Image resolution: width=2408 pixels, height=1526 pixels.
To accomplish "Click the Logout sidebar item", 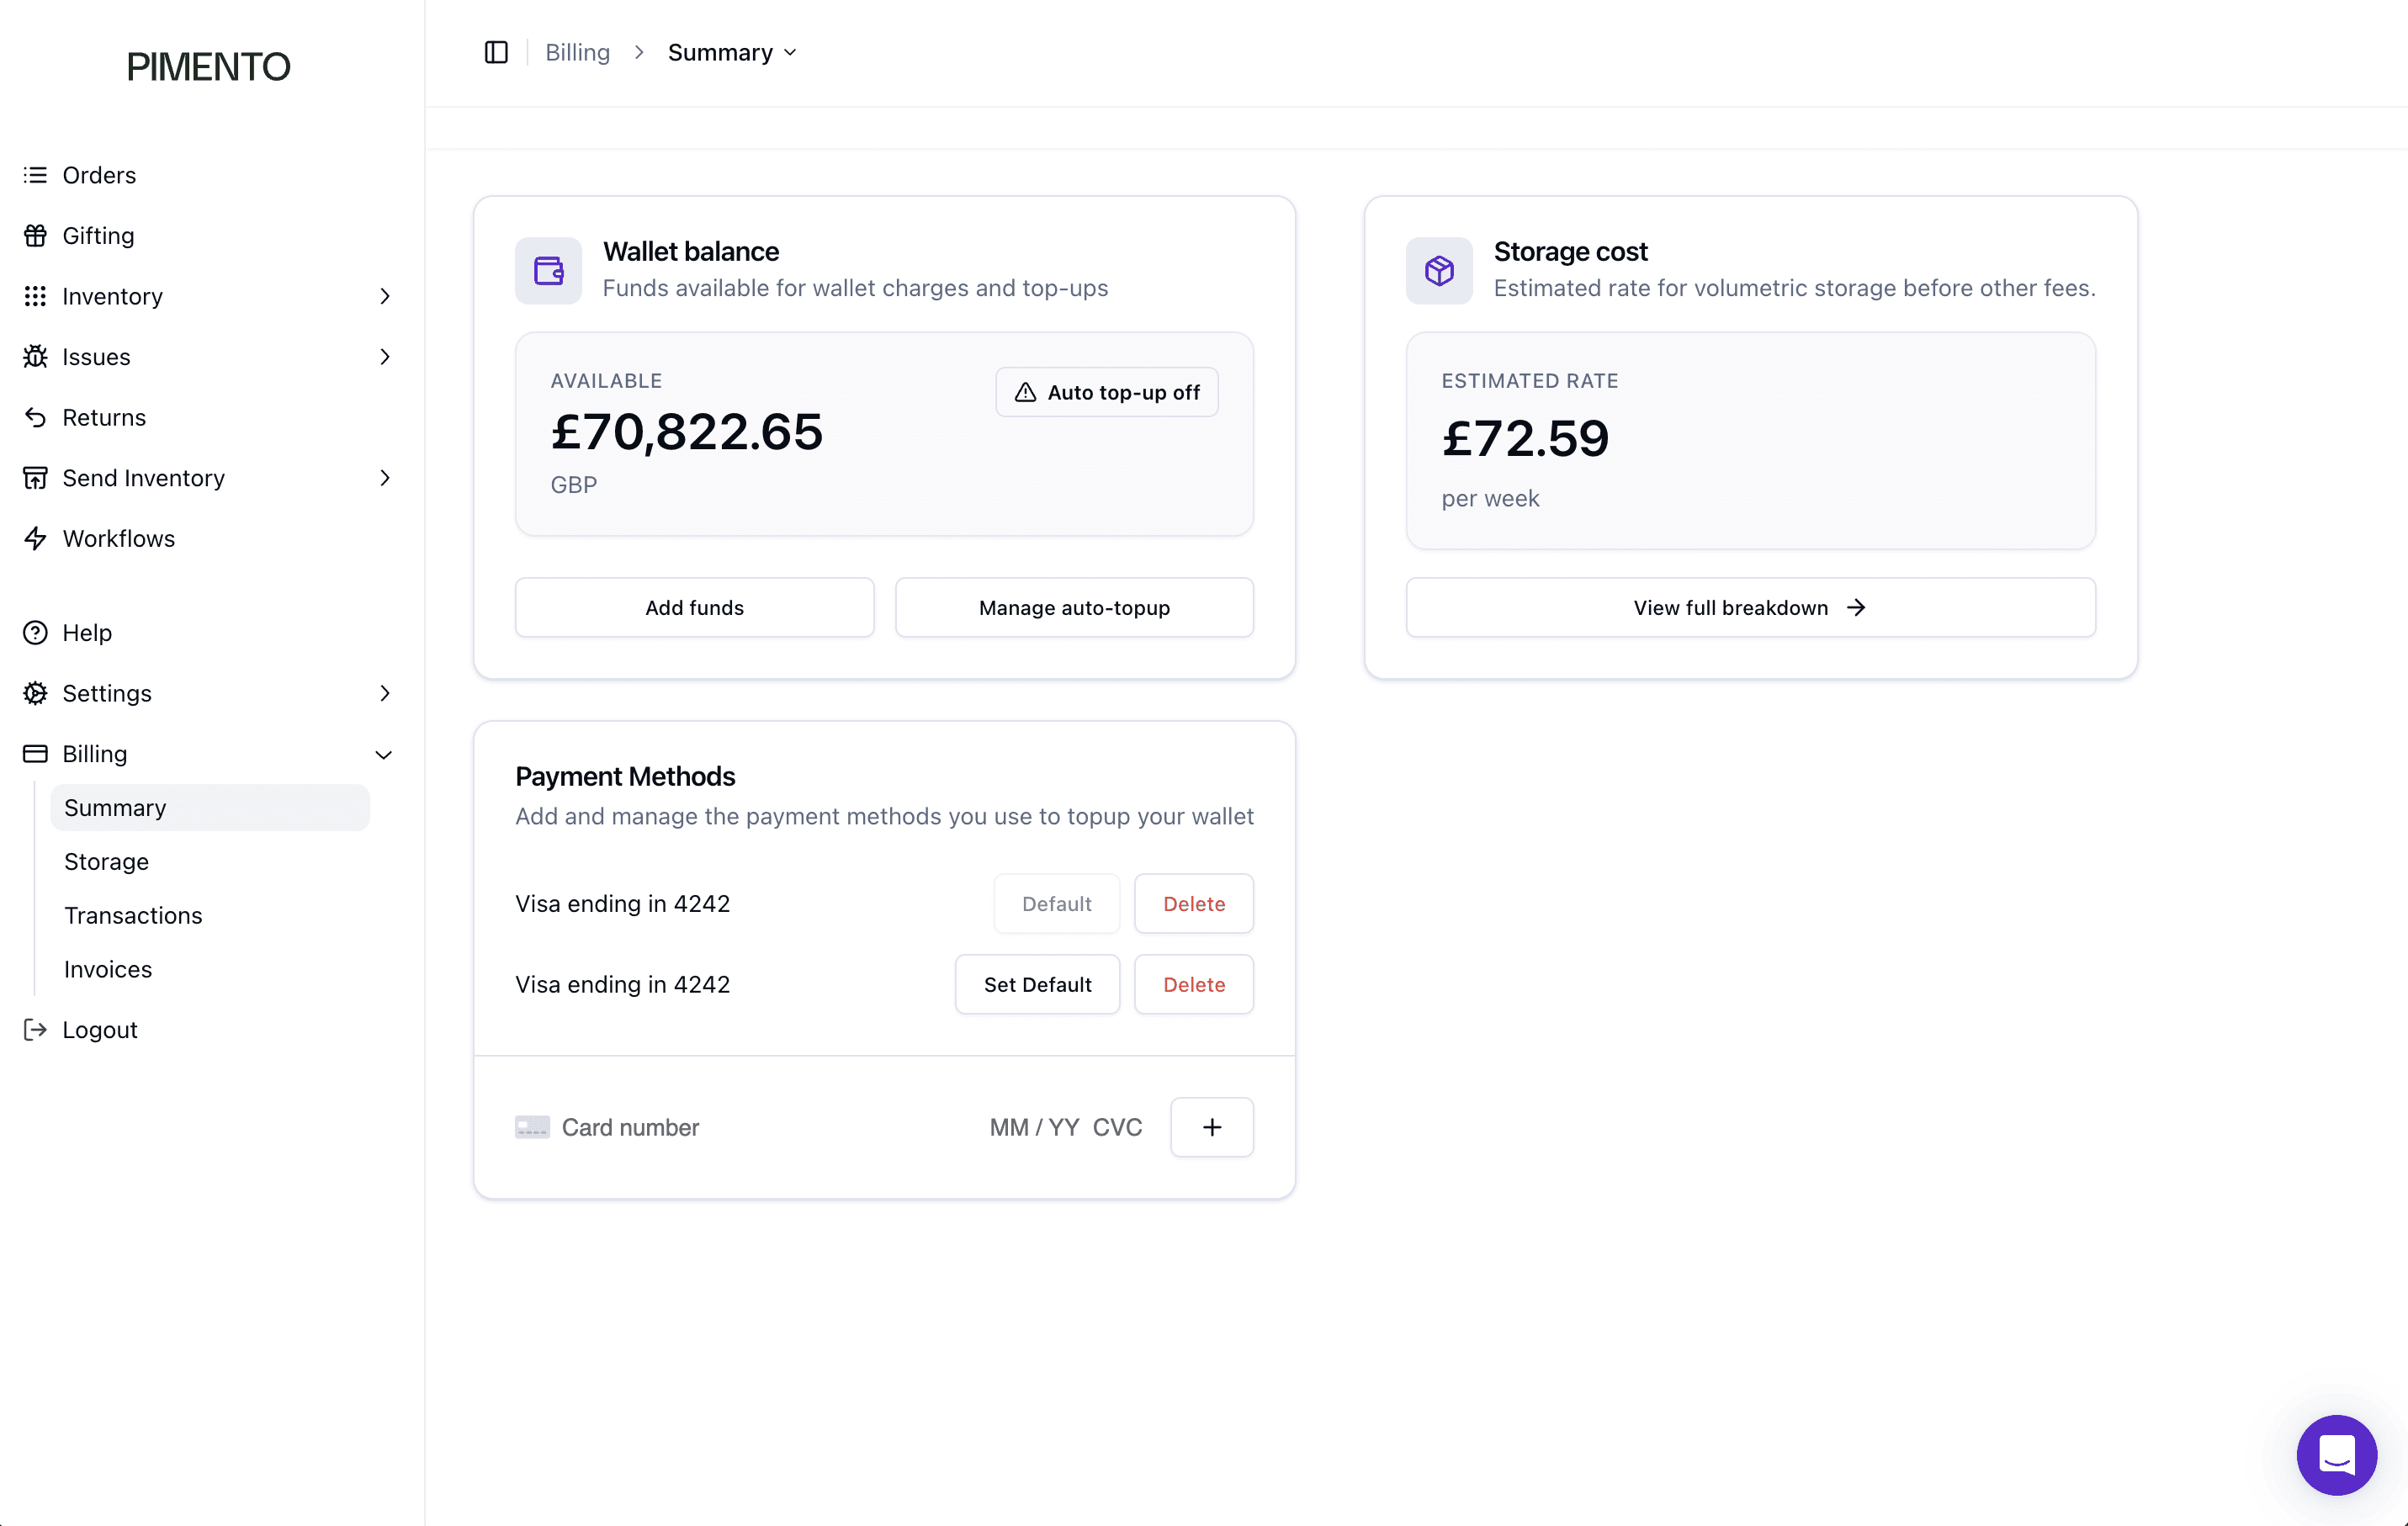I will point(99,1029).
